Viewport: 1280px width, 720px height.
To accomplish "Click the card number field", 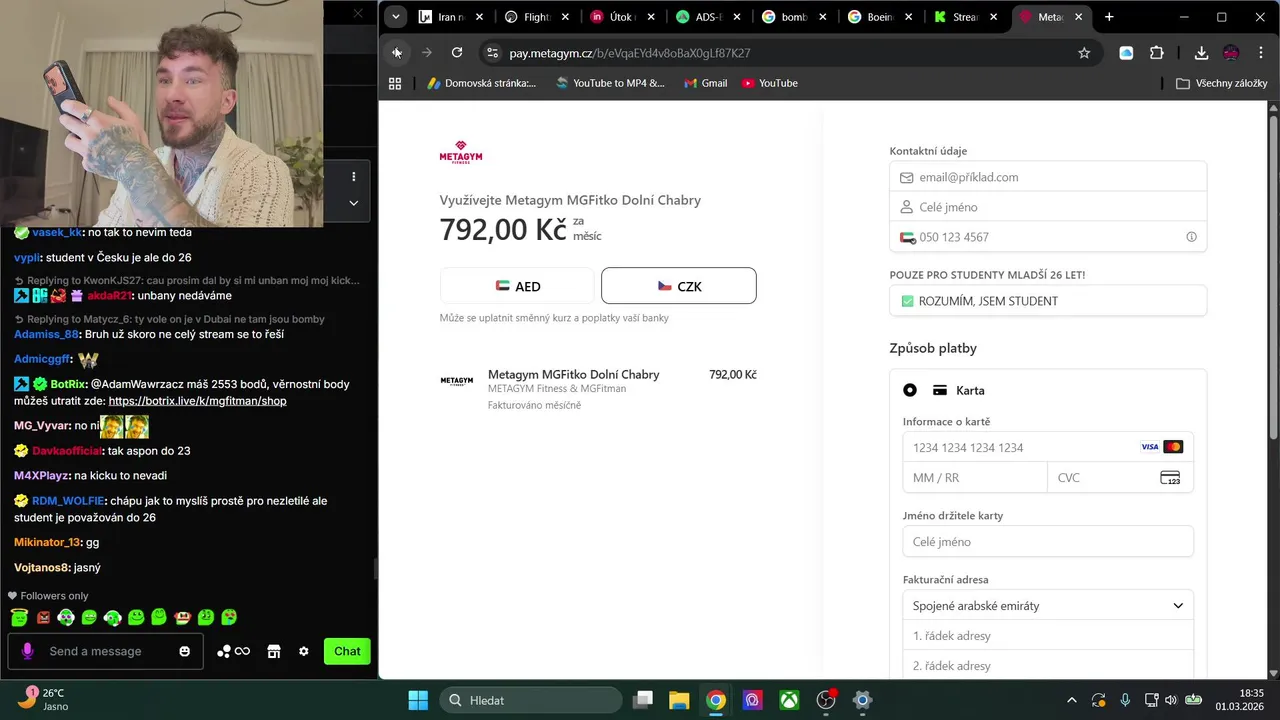I will [x=1048, y=447].
